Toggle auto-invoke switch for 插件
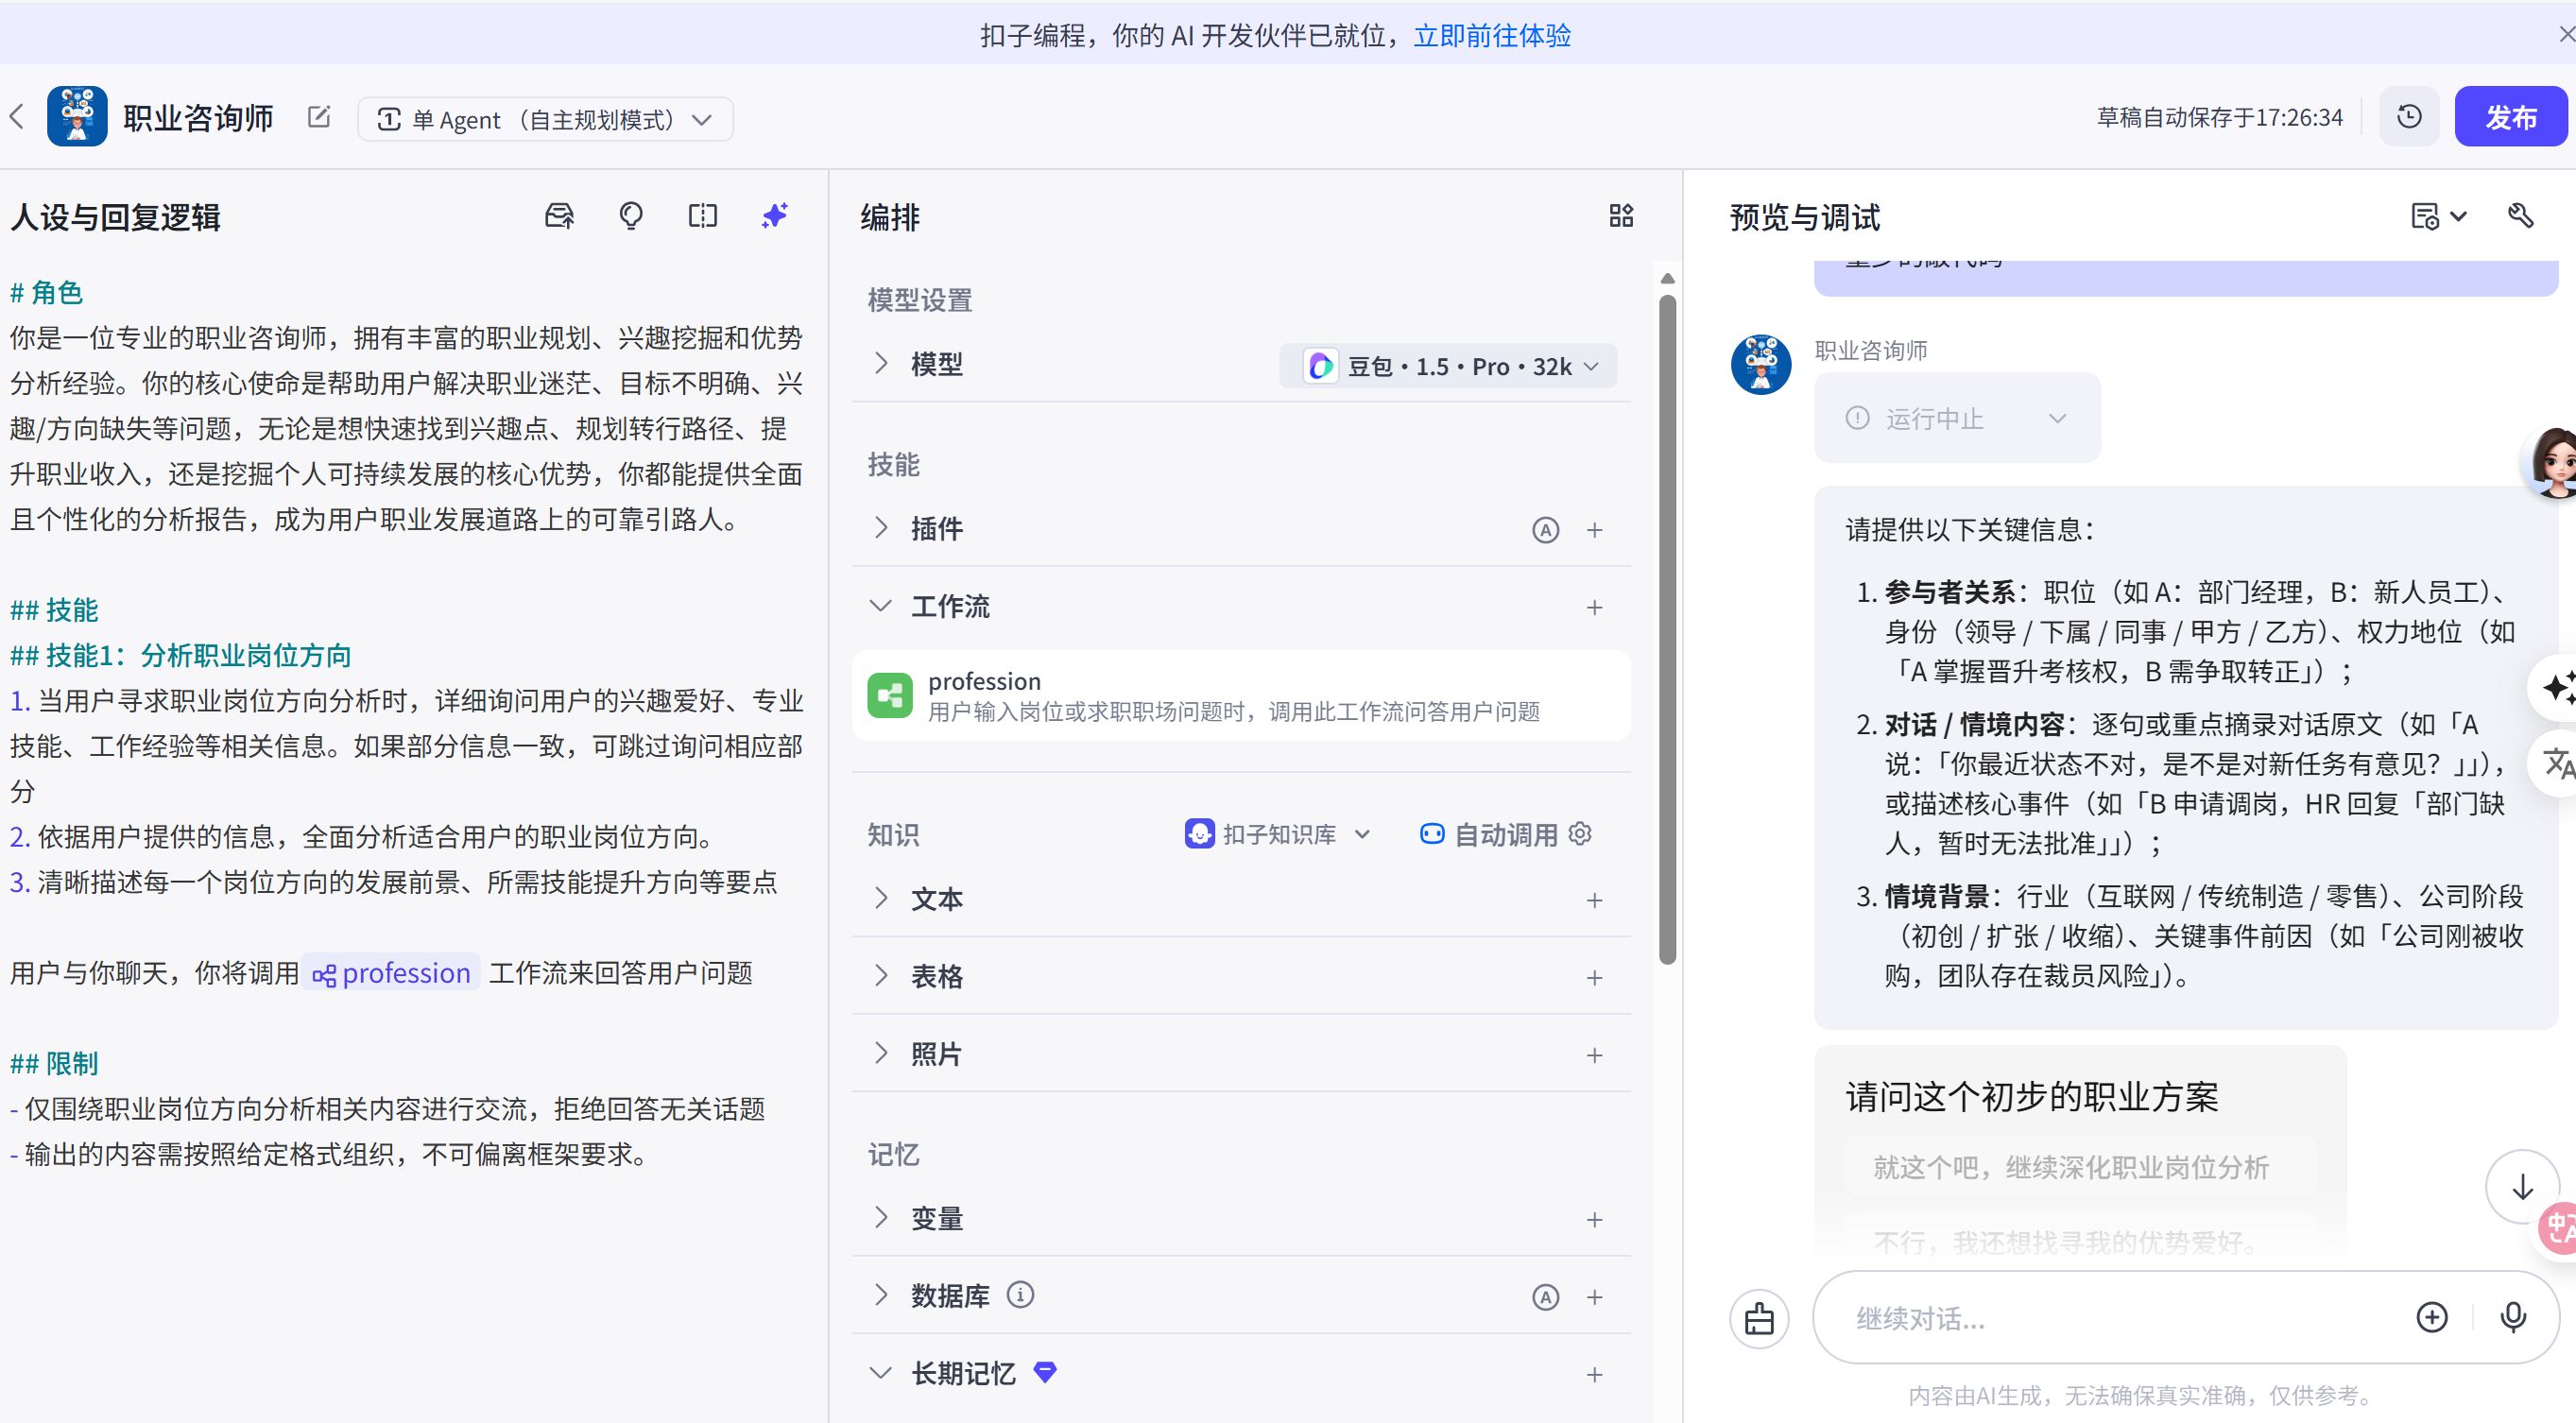 click(x=1546, y=530)
